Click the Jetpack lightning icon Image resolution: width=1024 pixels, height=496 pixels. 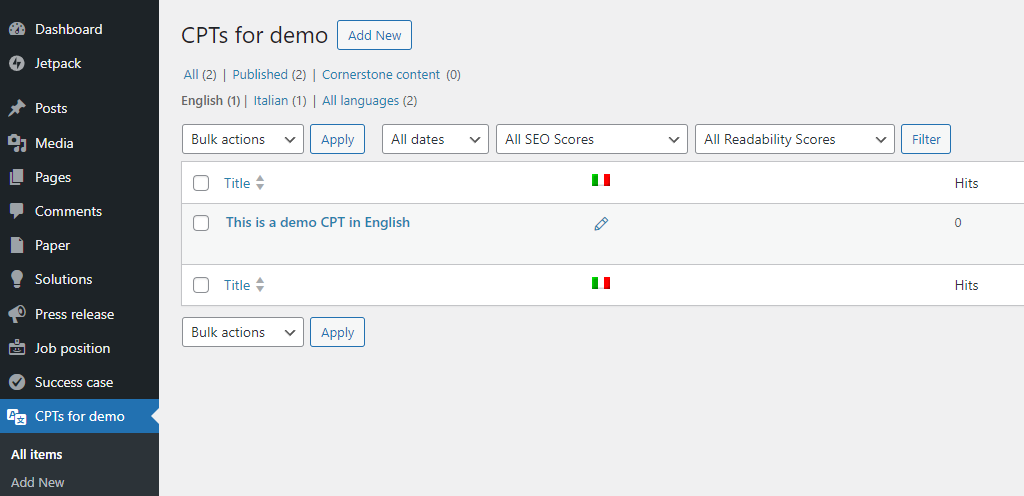(x=17, y=63)
